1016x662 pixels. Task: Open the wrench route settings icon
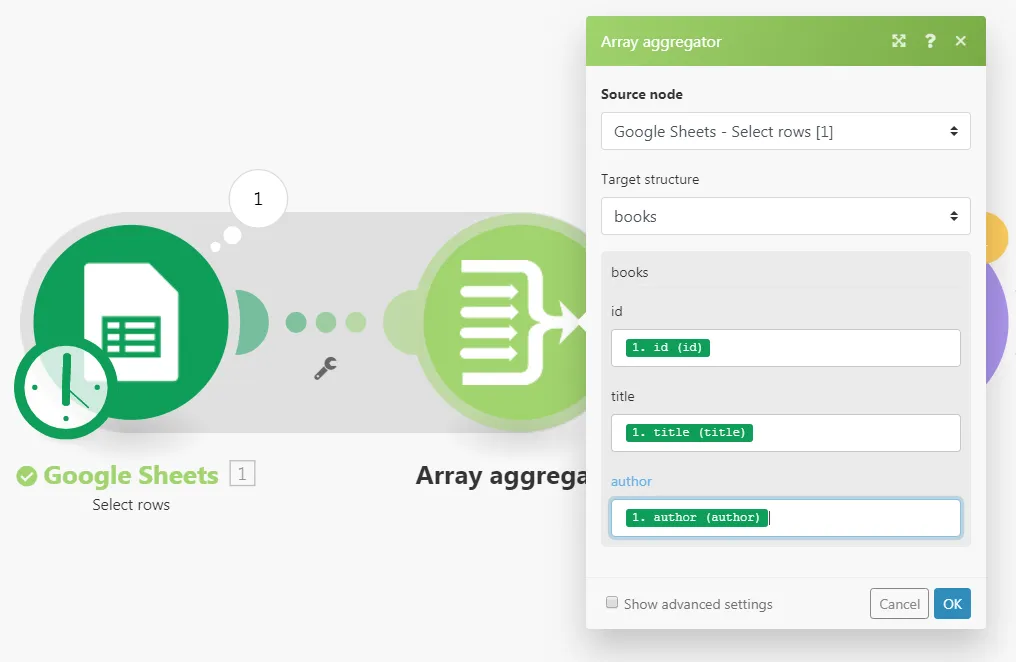click(x=325, y=368)
